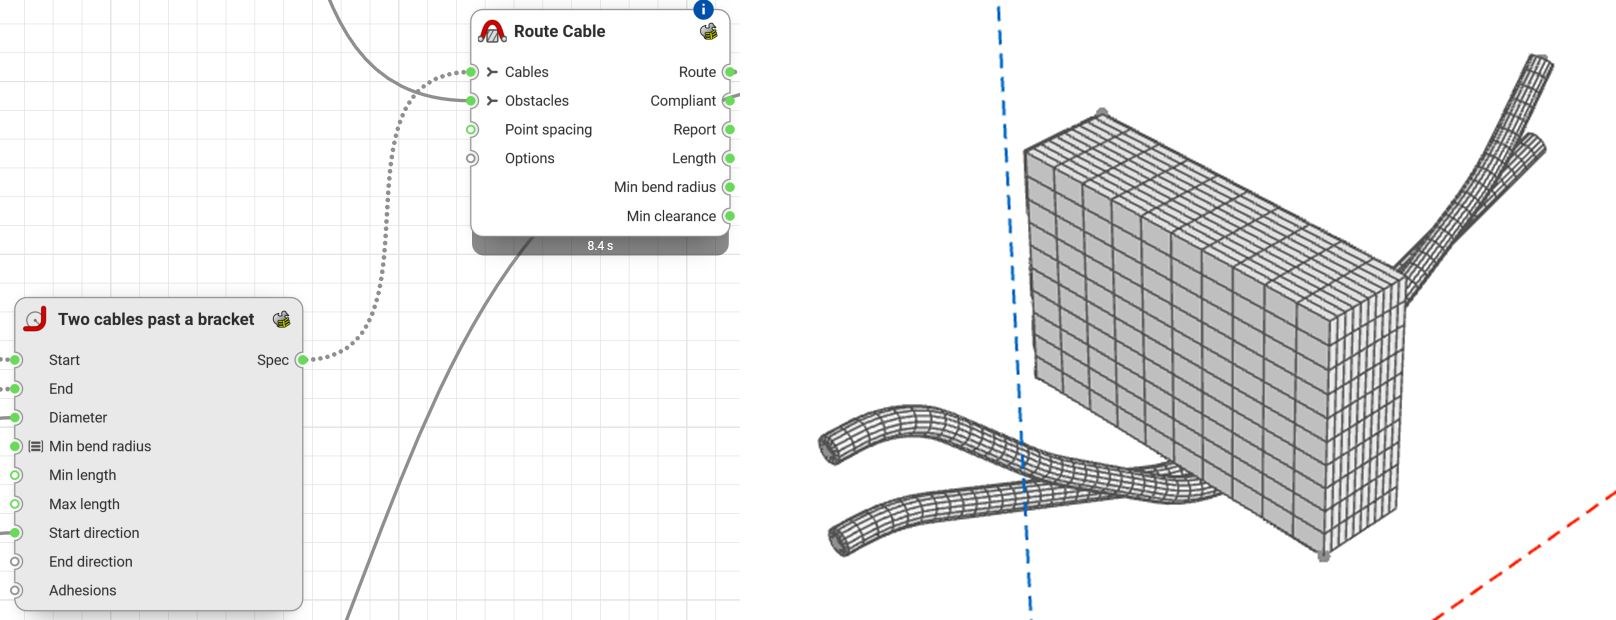Click the arrow icon next to Cables

click(x=492, y=72)
